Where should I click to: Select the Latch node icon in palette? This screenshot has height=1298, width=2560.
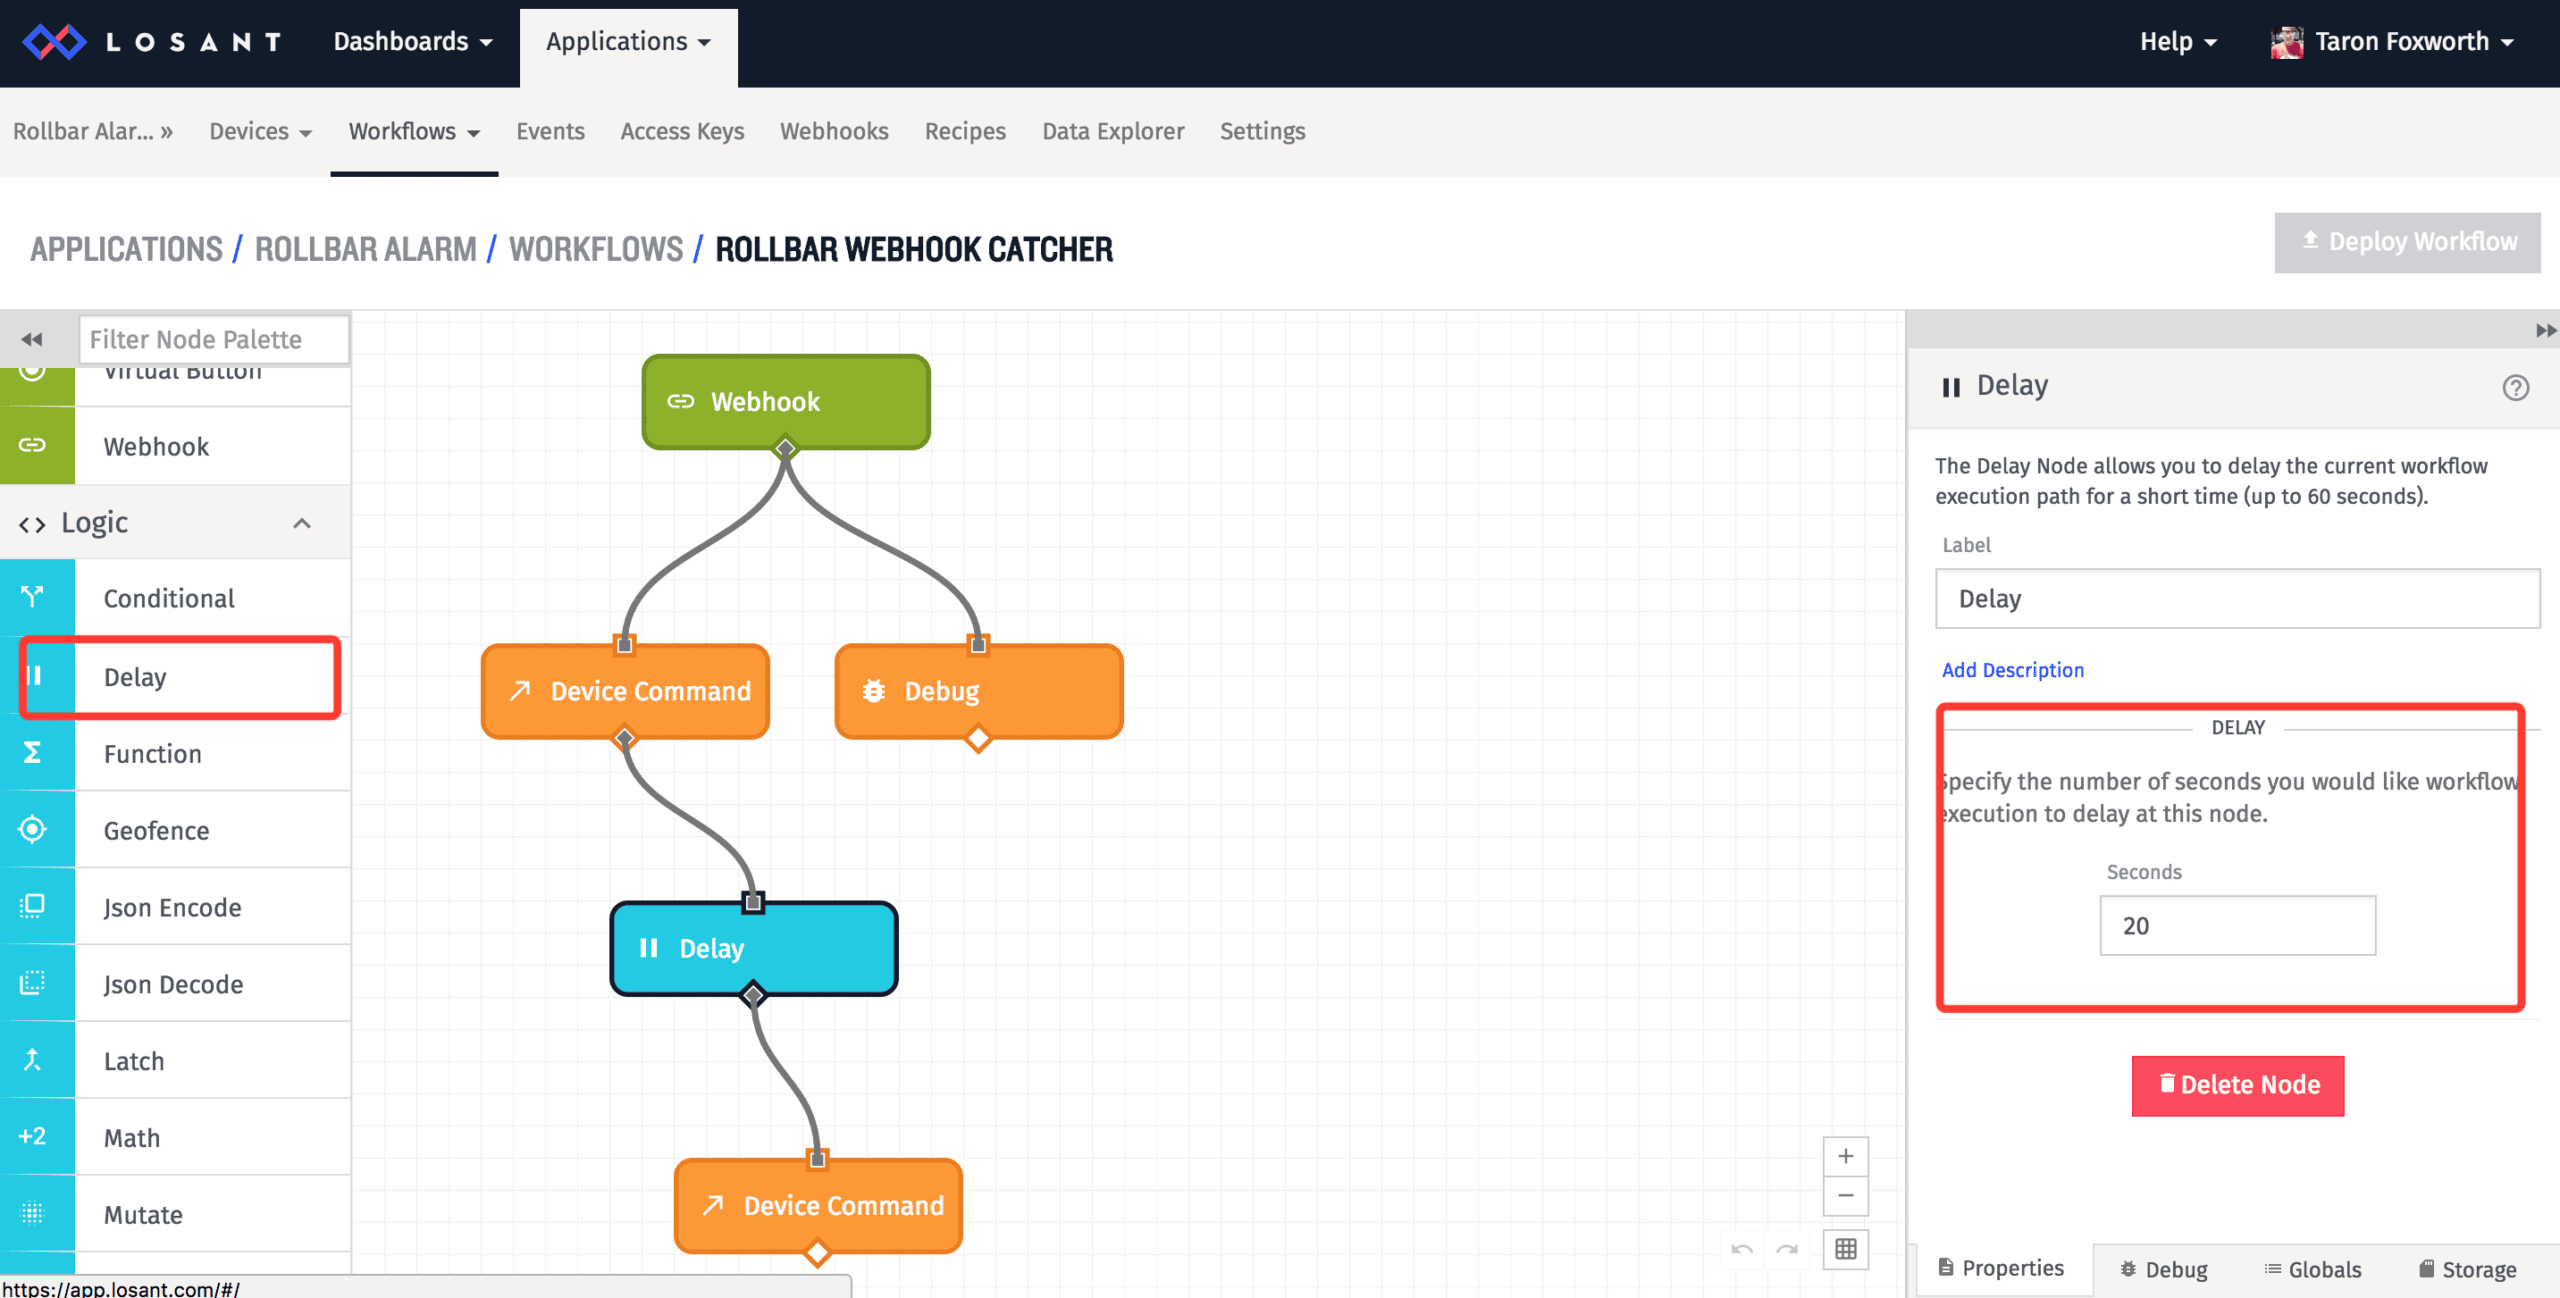point(33,1060)
